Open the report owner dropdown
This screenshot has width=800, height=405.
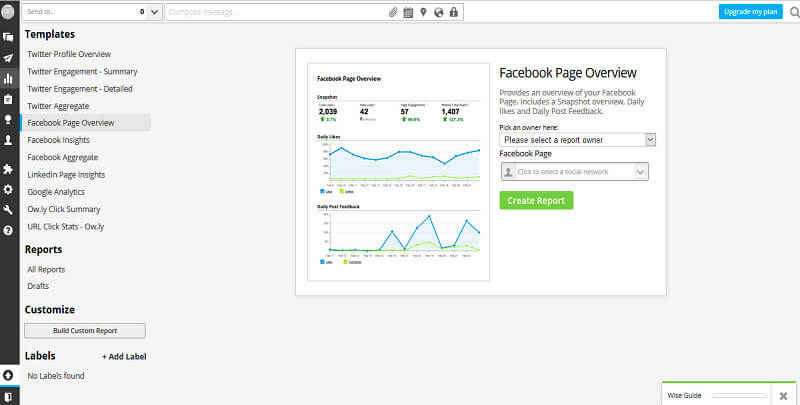coord(578,140)
